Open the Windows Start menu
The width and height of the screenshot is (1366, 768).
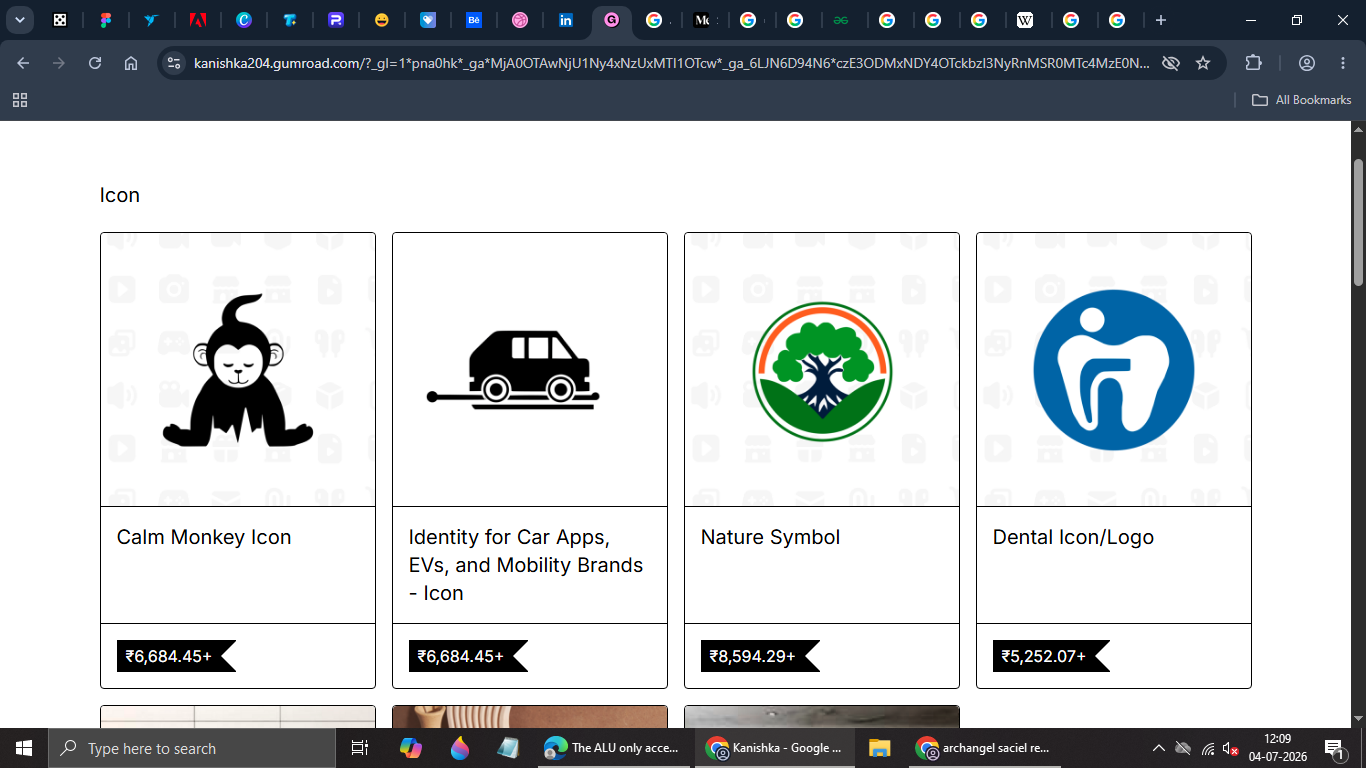23,748
